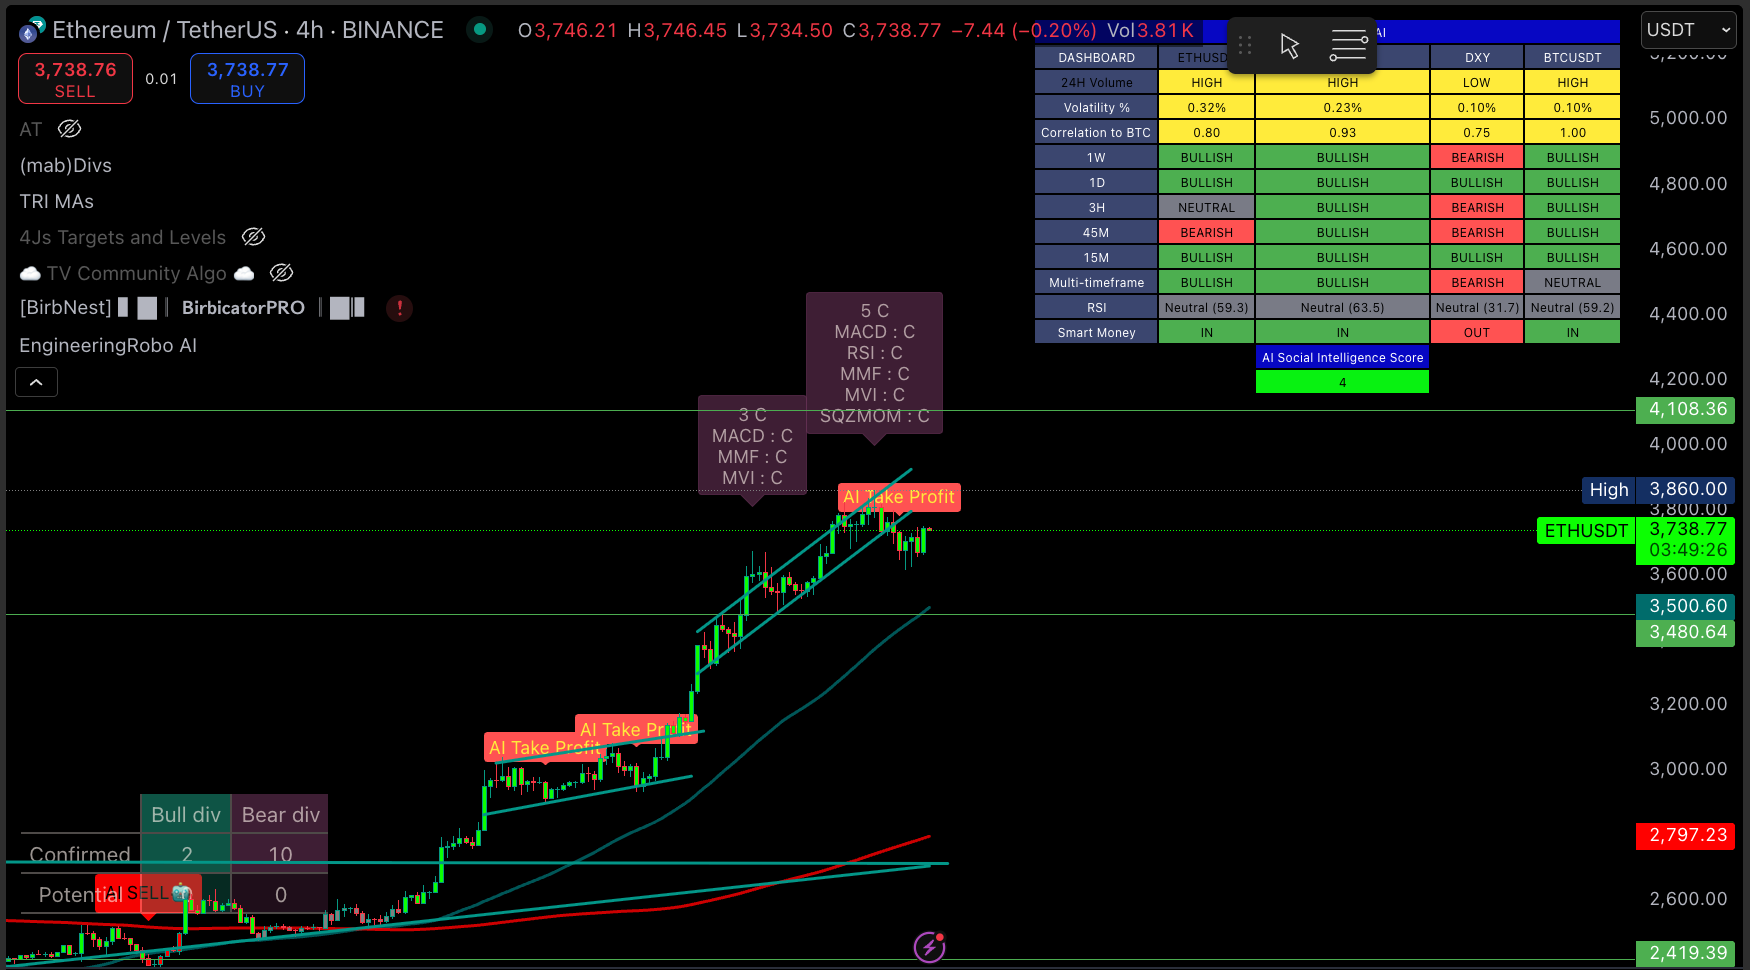Select the arrow cursor tool in floating toolbar
This screenshot has height=970, width=1750.
(1289, 45)
